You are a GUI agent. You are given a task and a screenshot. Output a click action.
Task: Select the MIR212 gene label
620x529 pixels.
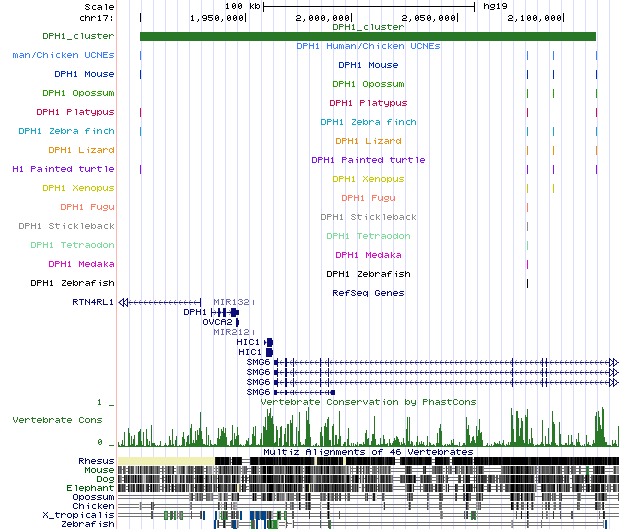[x=230, y=332]
